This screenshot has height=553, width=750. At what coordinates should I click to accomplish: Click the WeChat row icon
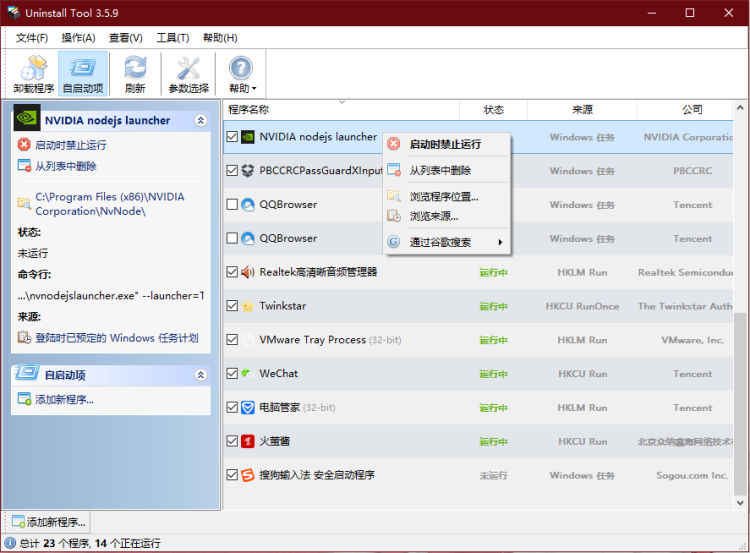click(247, 374)
